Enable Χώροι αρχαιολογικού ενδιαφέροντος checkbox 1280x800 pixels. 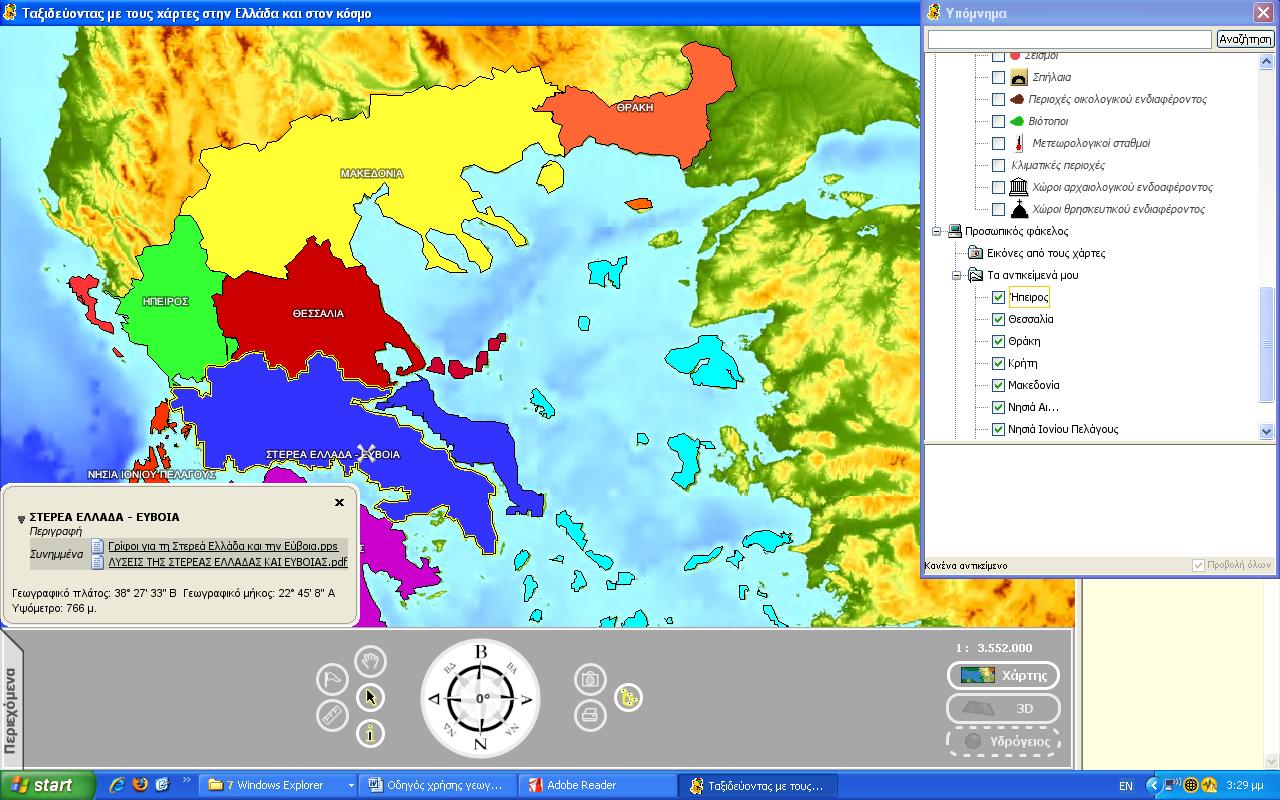tap(998, 187)
